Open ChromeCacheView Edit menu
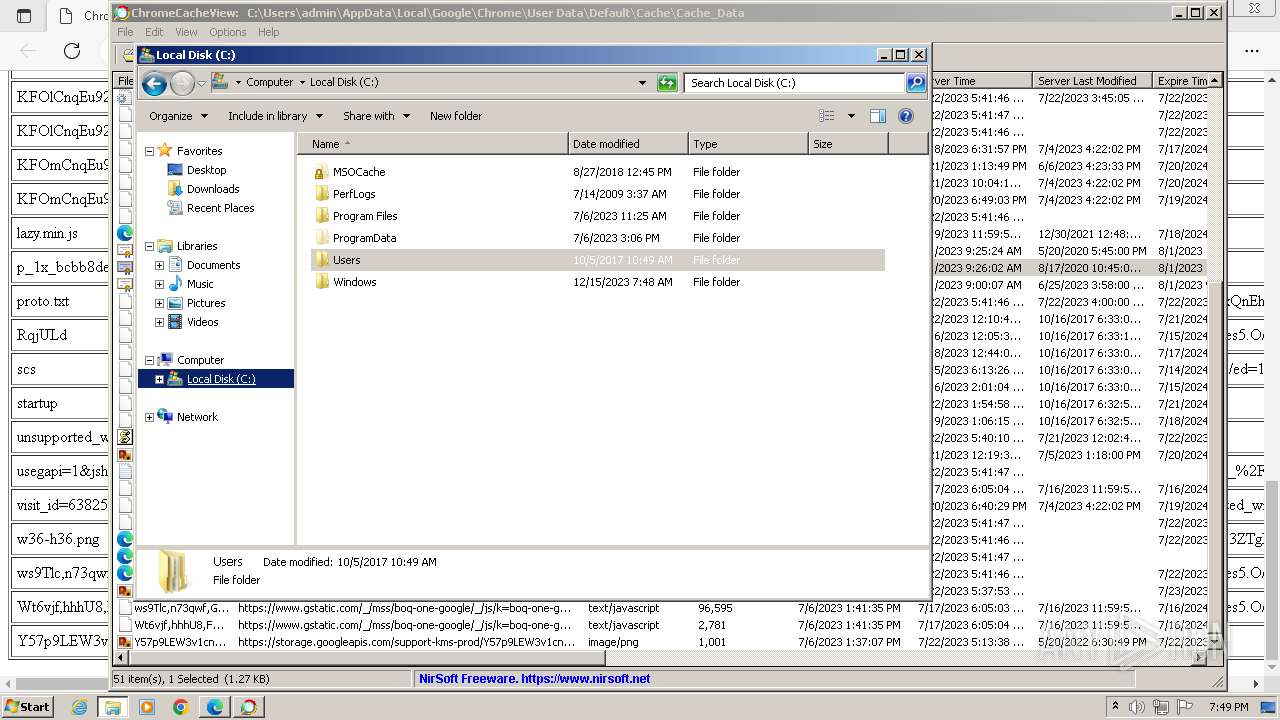Image resolution: width=1280 pixels, height=720 pixels. point(154,32)
